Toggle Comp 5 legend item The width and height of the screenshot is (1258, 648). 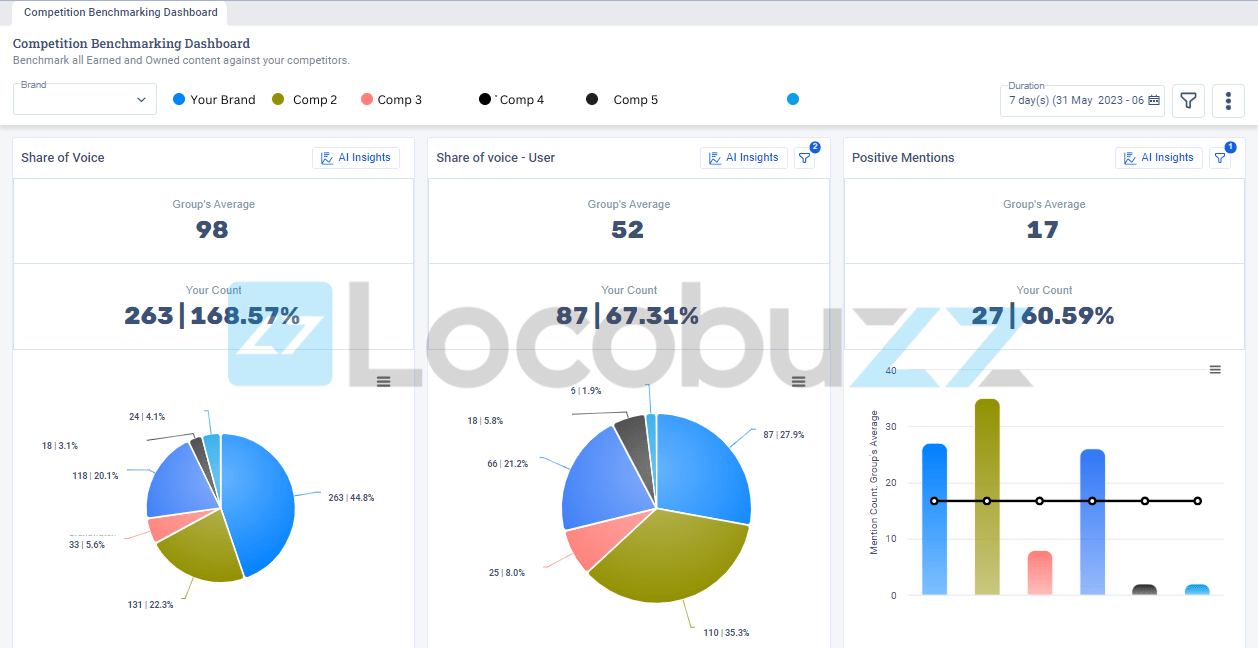[622, 100]
